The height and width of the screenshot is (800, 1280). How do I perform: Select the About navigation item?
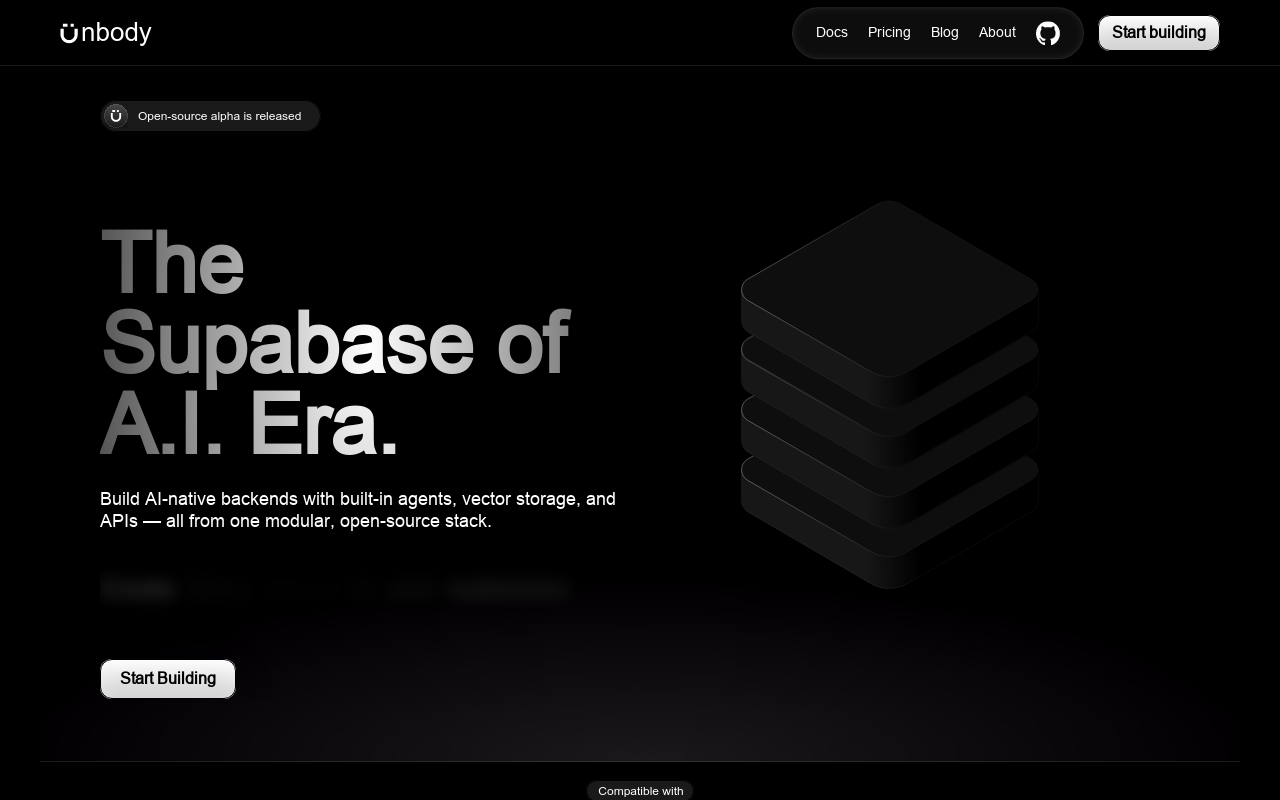tap(997, 32)
